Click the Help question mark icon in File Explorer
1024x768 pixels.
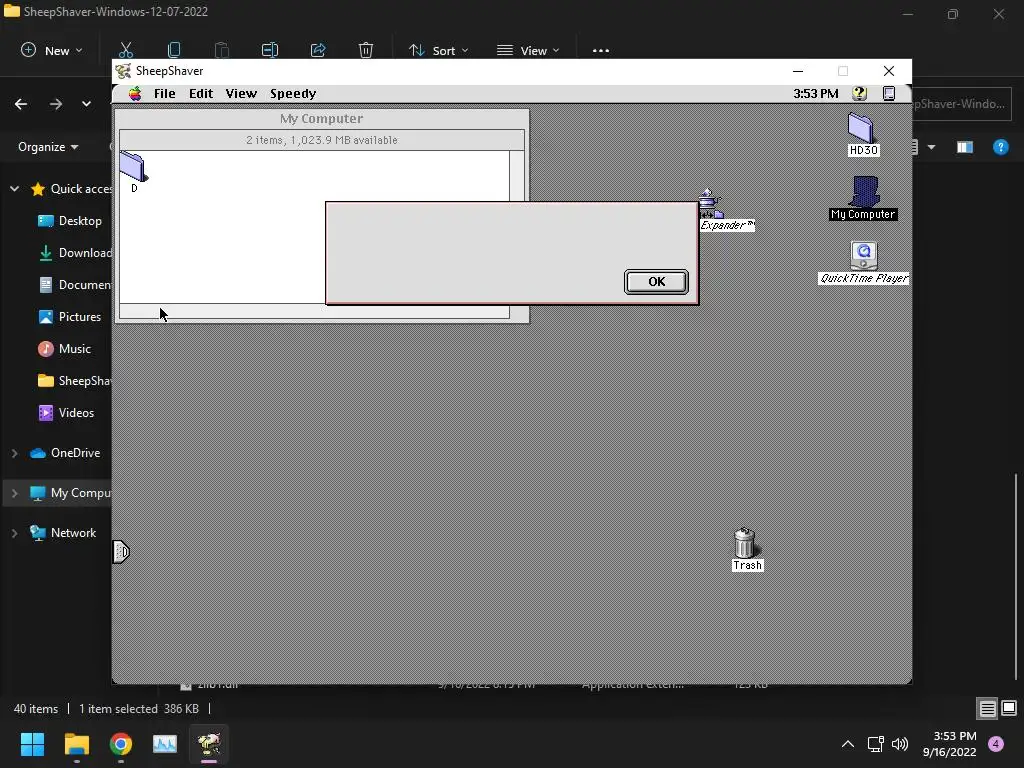1000,147
